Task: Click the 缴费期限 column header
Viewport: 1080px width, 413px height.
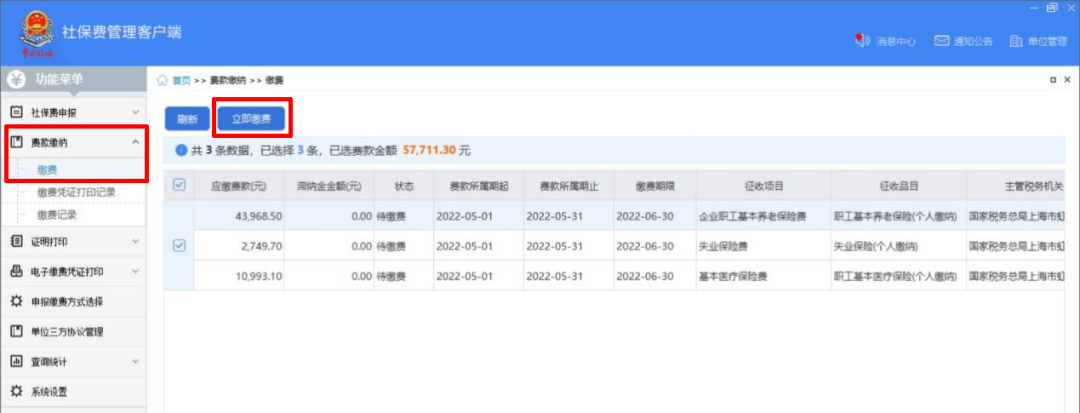Action: 654,186
